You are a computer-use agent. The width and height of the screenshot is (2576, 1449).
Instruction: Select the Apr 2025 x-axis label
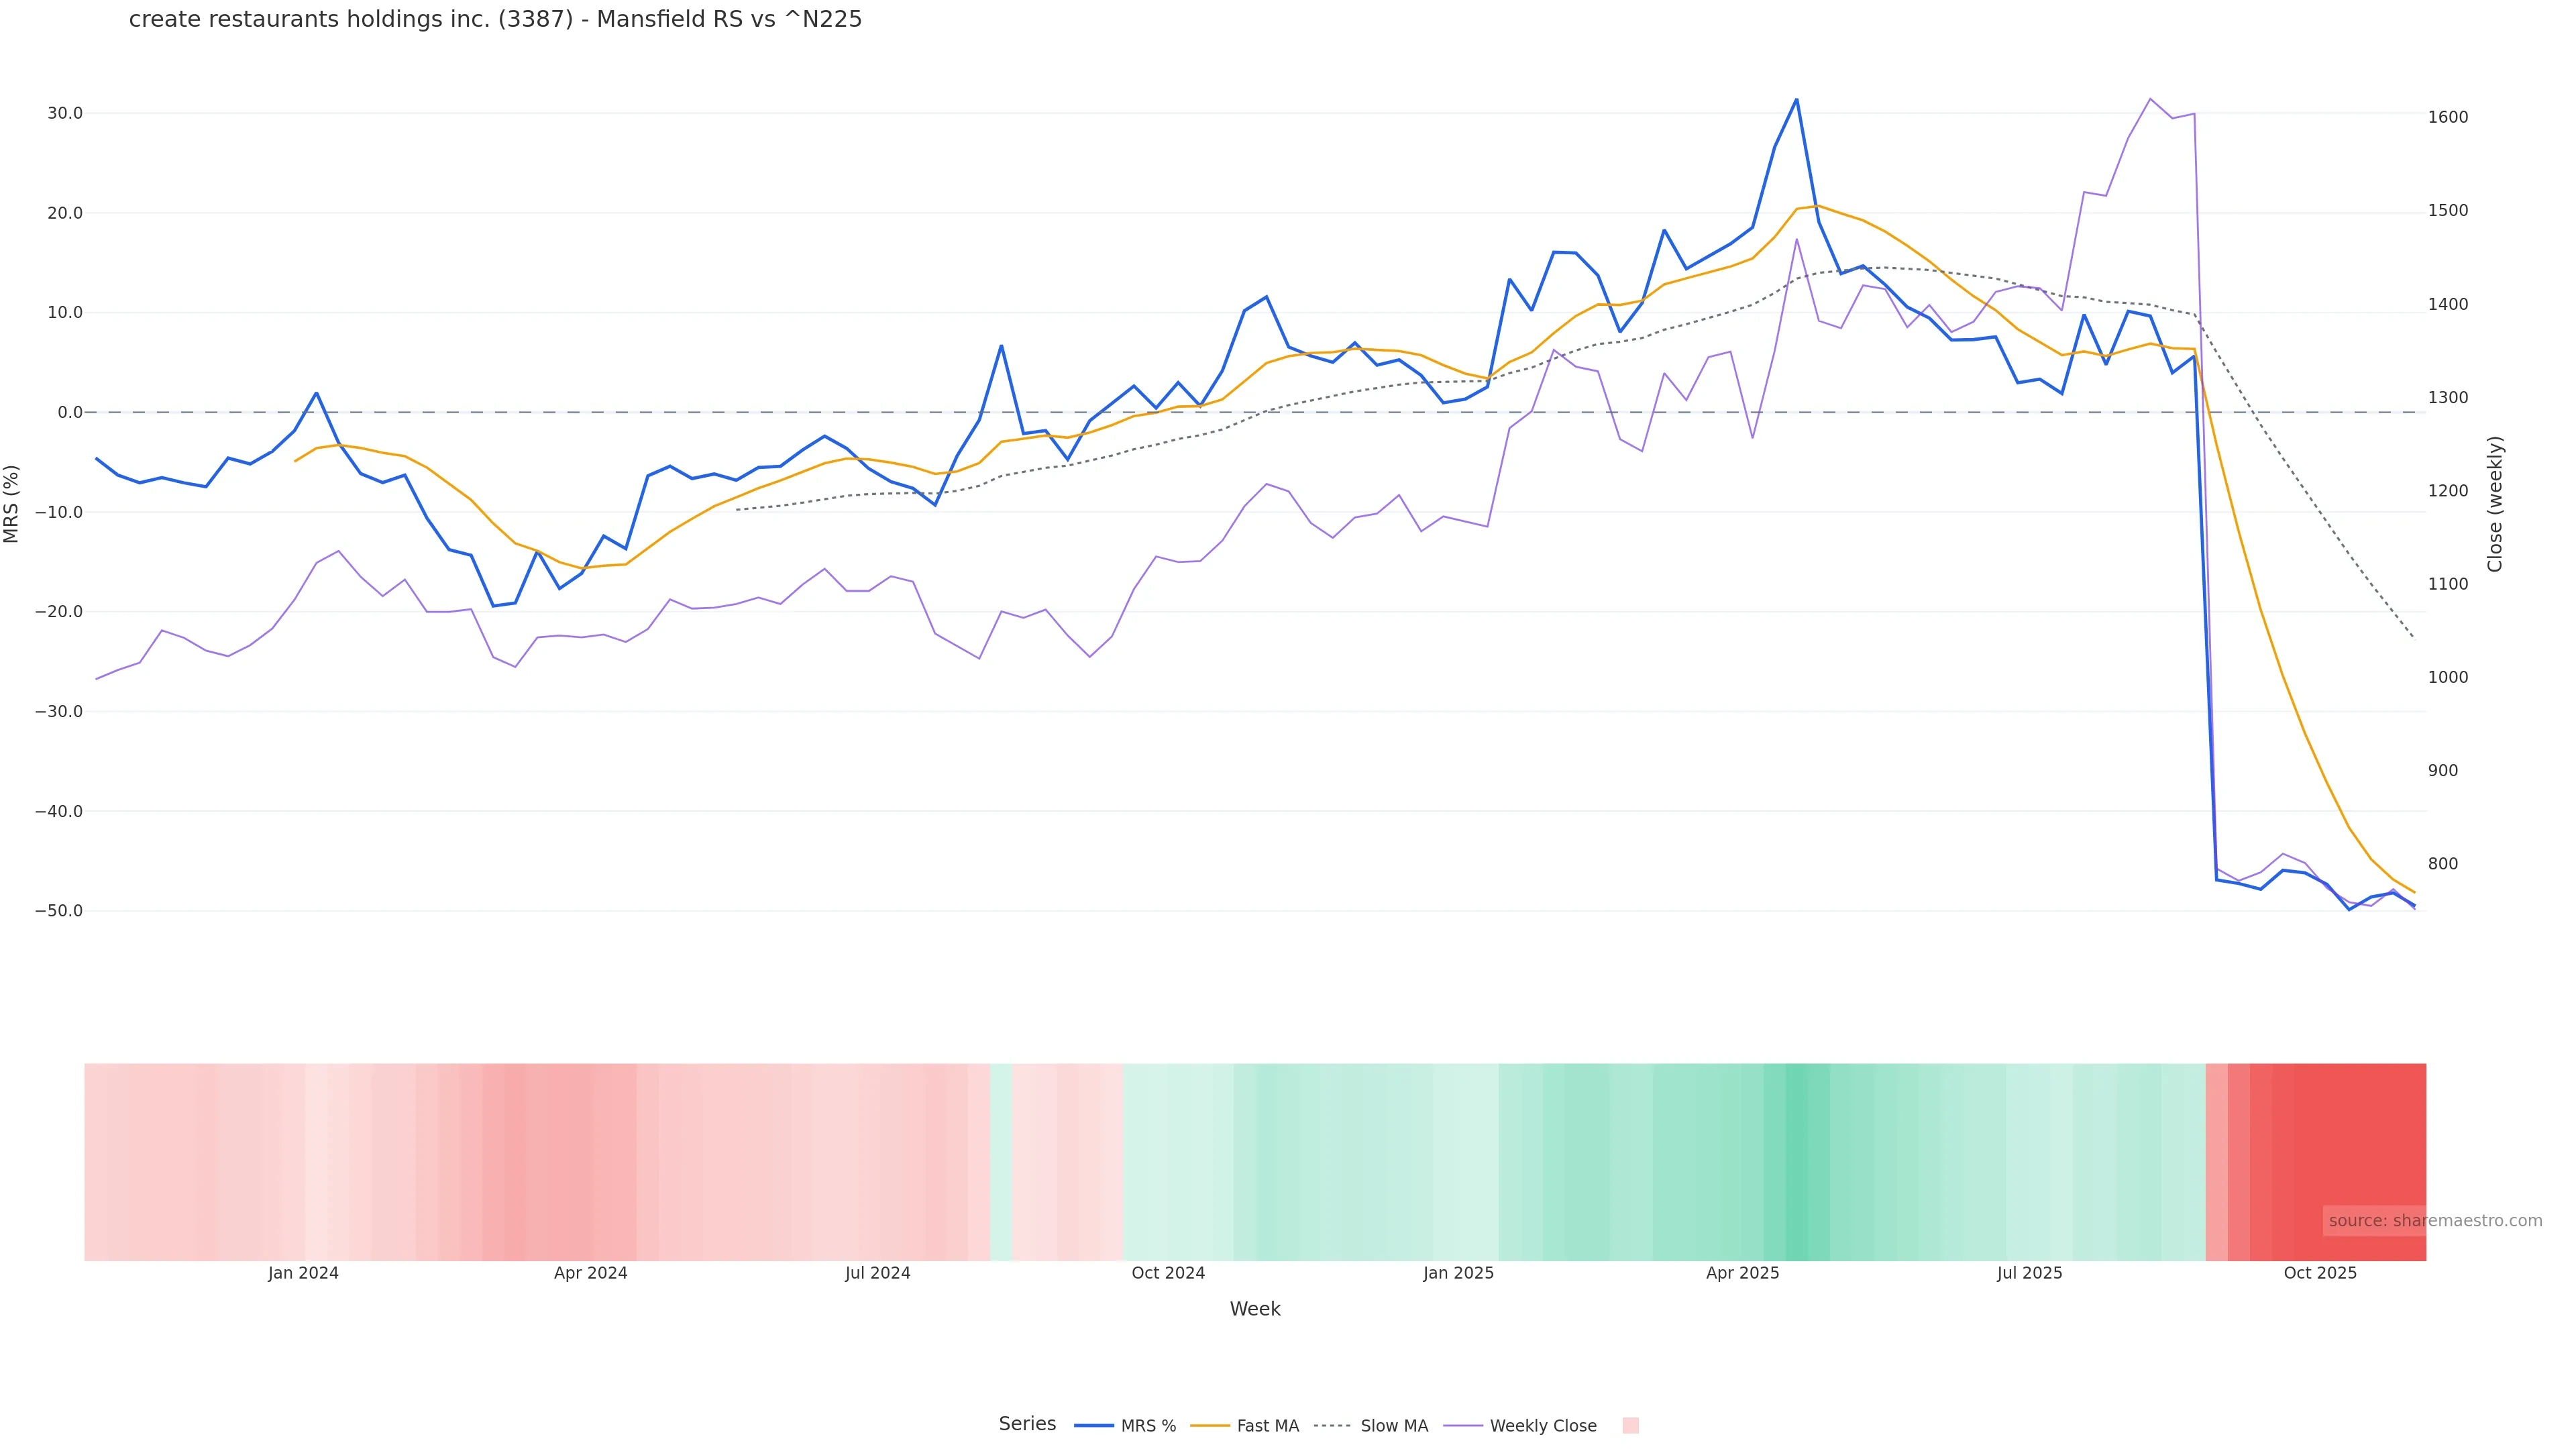click(1742, 1273)
